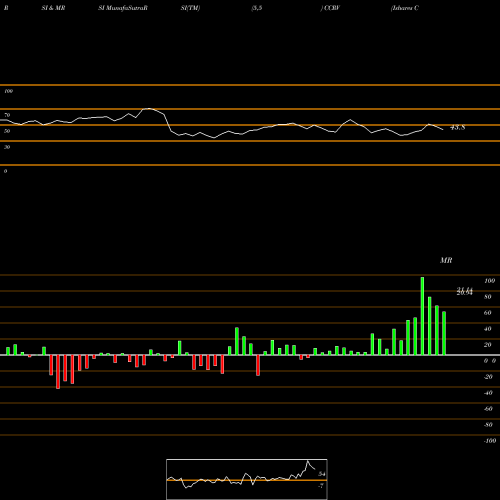Open the mini RSI overview chart thumbnail
500x500 pixels.
247,479
